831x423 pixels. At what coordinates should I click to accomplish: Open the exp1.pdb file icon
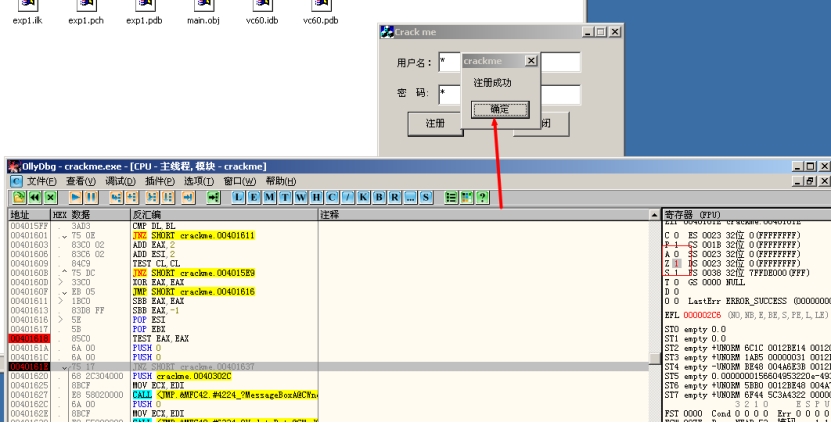pos(142,12)
